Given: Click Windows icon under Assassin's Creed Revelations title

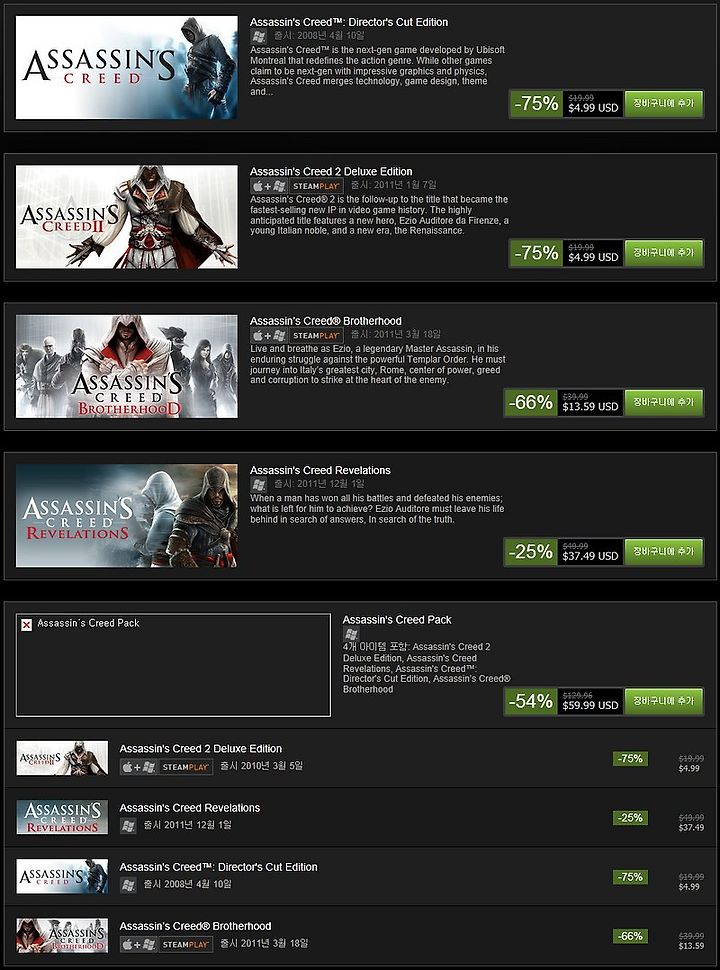Looking at the screenshot, I should [x=259, y=484].
